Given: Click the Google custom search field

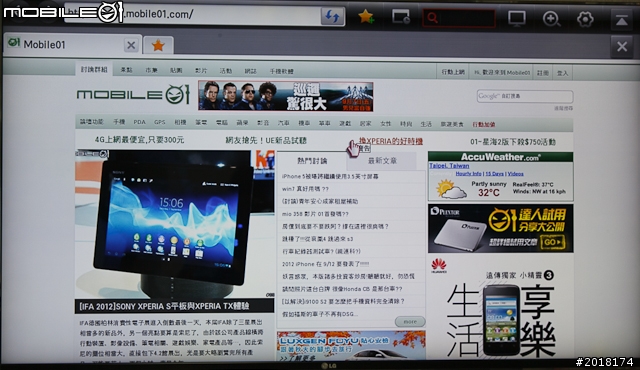Looking at the screenshot, I should [524, 96].
